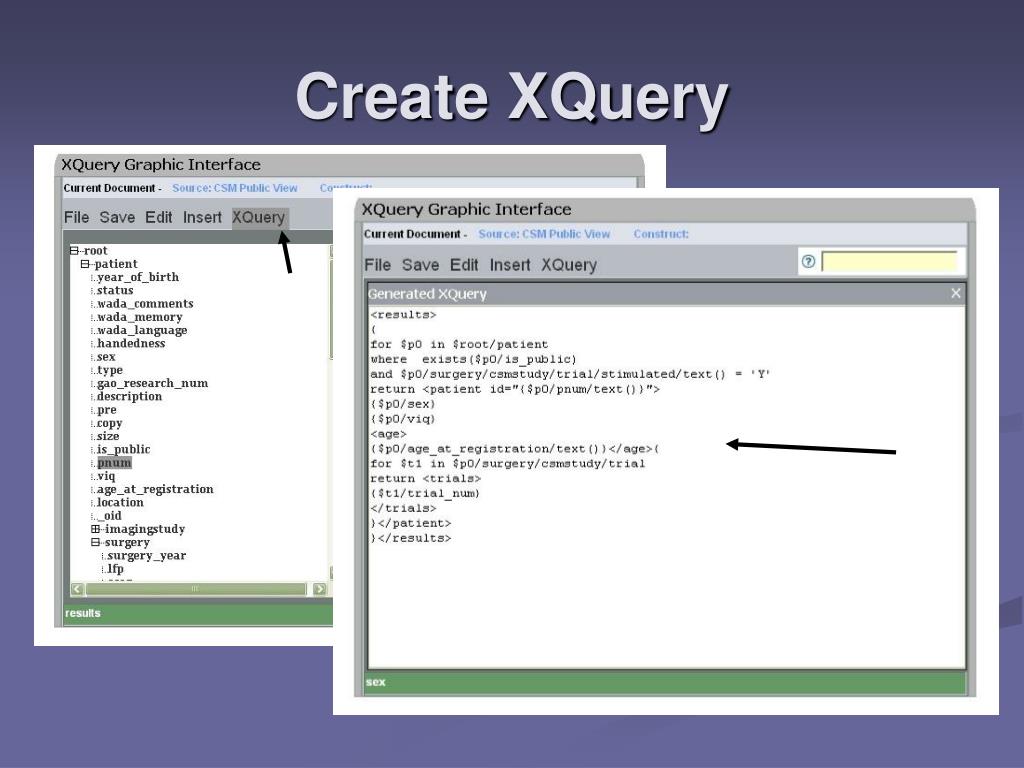The image size is (1024, 768).
Task: Click line '{$t1/trial_num}'
Action: [425, 494]
